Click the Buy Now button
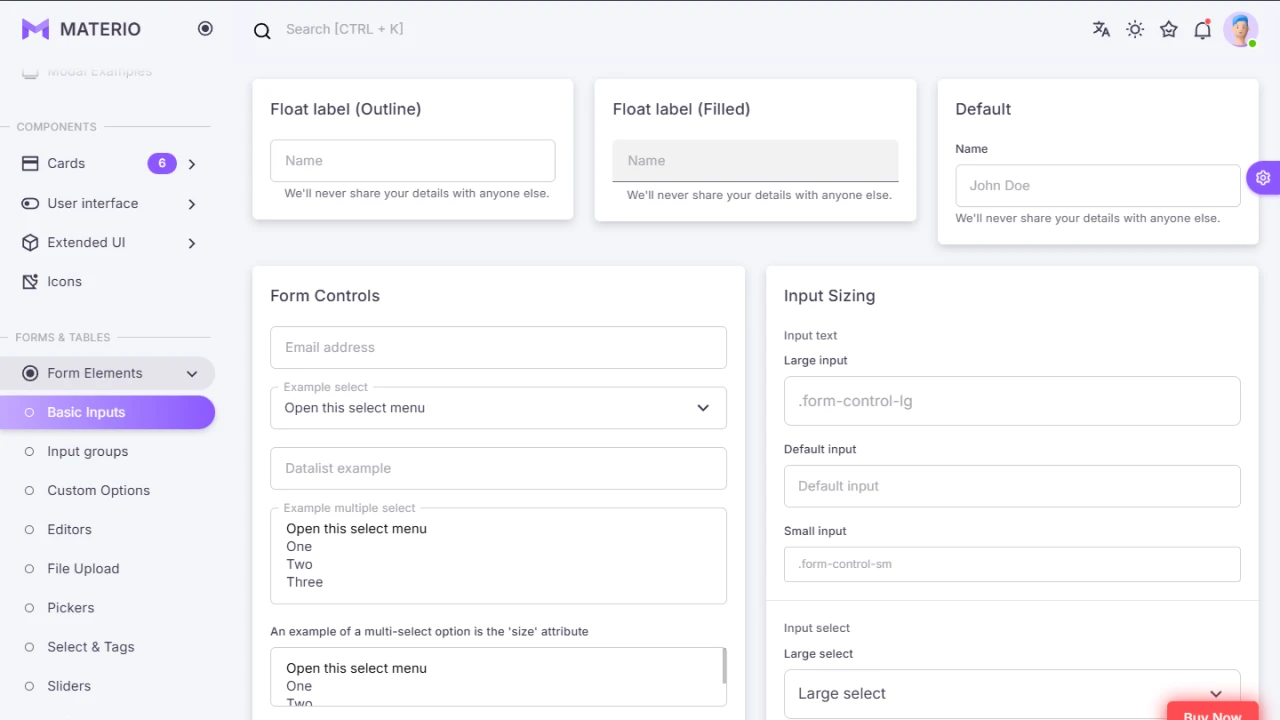This screenshot has height=720, width=1280. [1212, 714]
